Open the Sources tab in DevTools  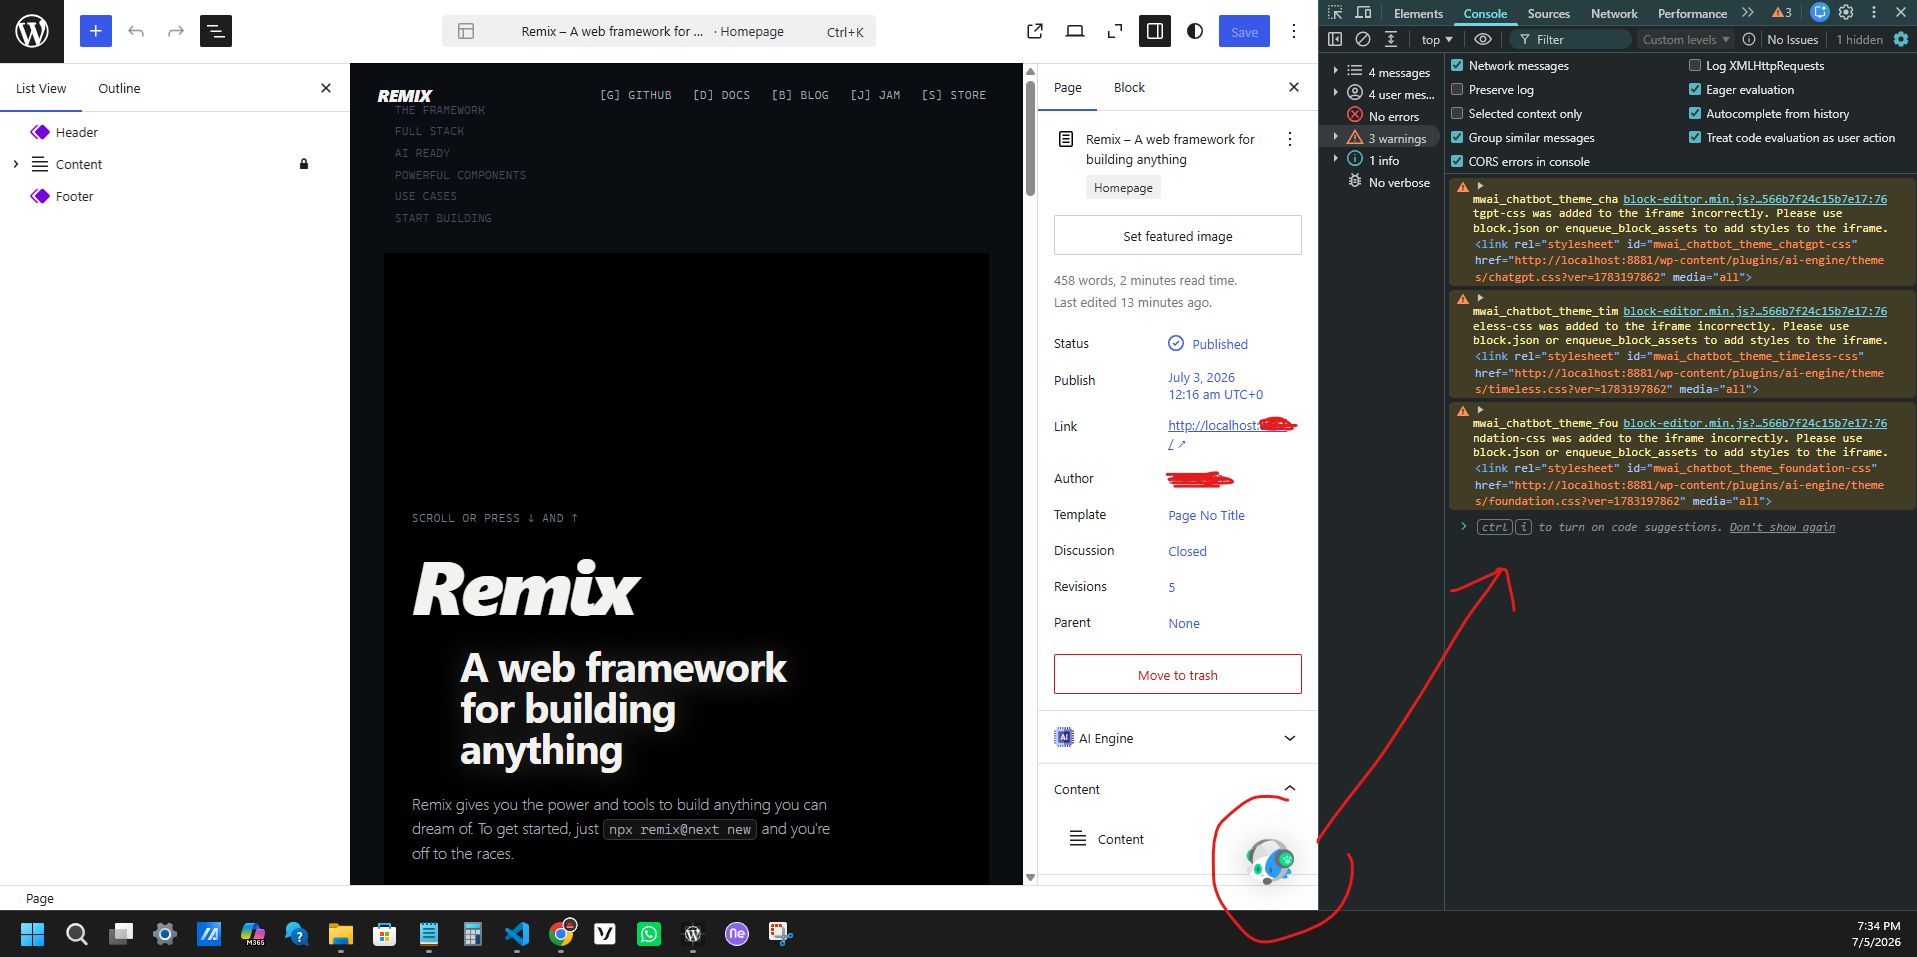[x=1548, y=14]
